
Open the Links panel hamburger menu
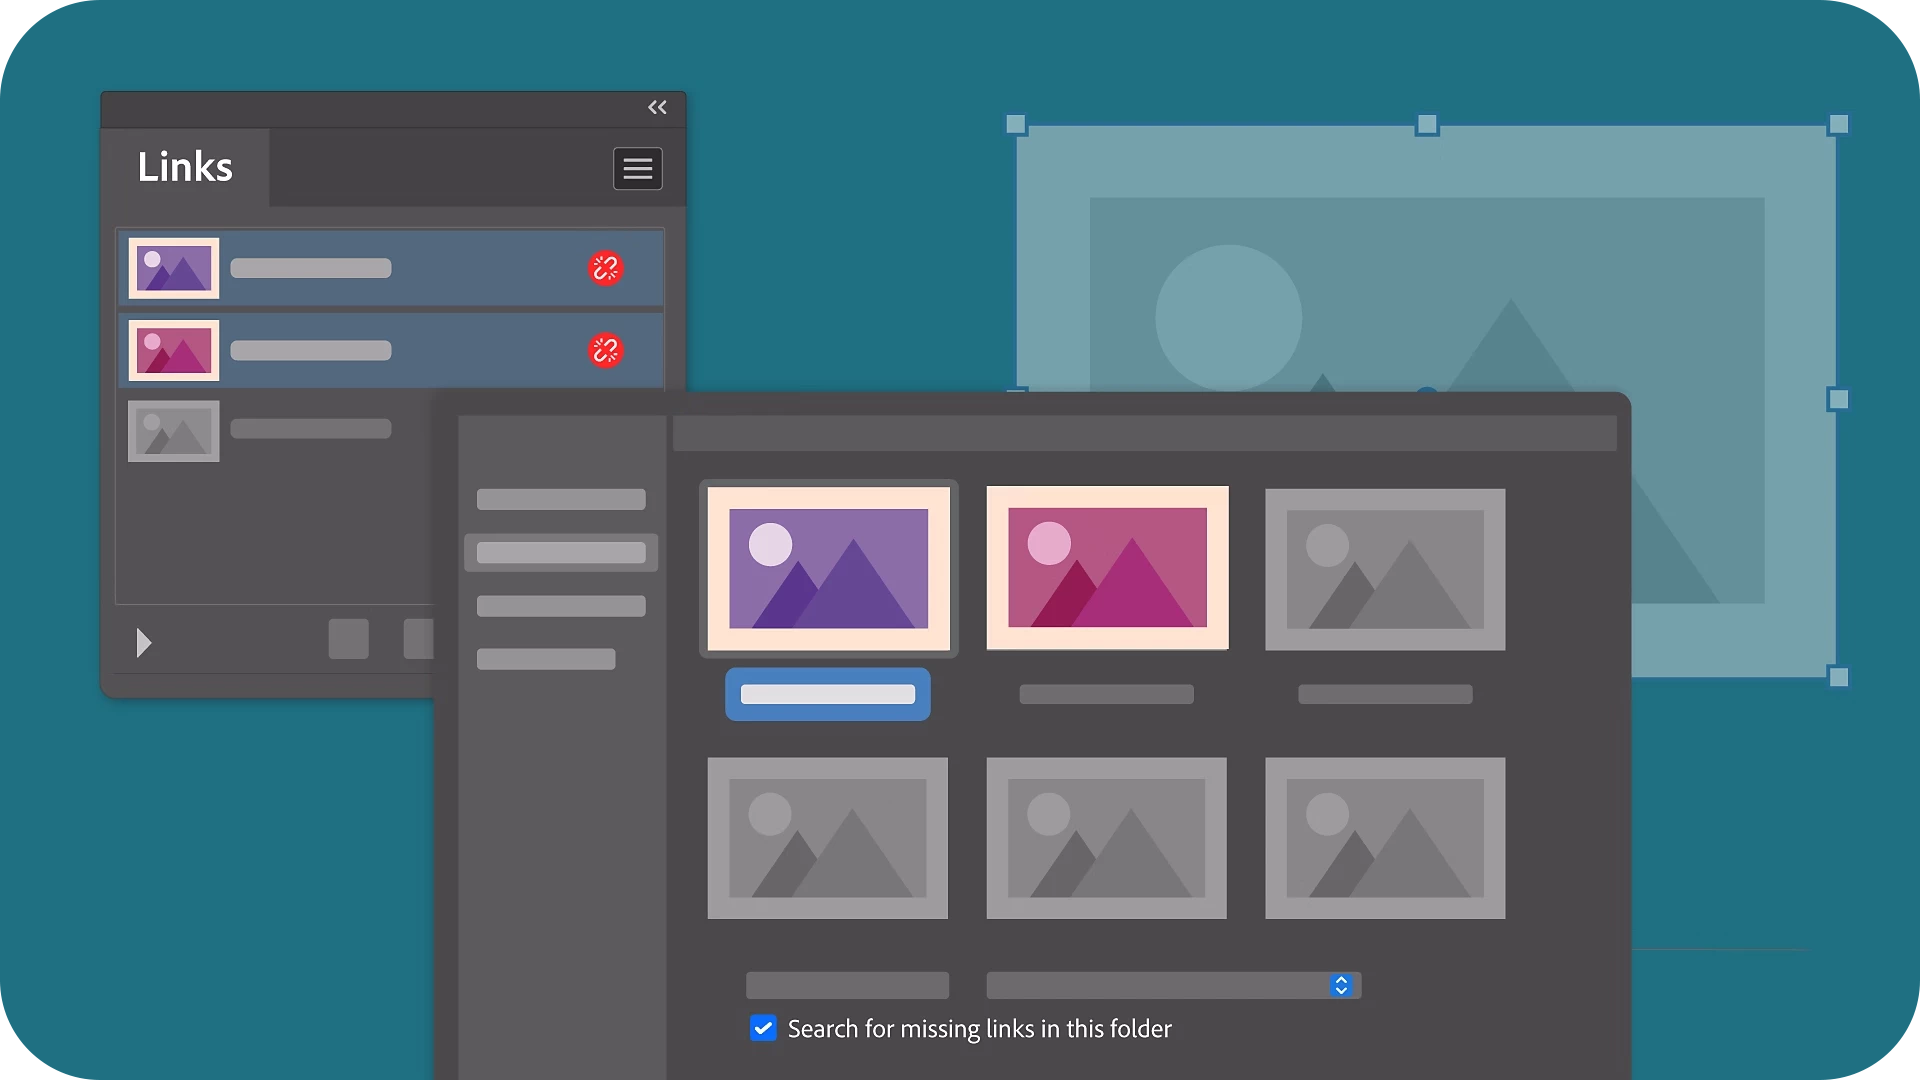coord(637,169)
